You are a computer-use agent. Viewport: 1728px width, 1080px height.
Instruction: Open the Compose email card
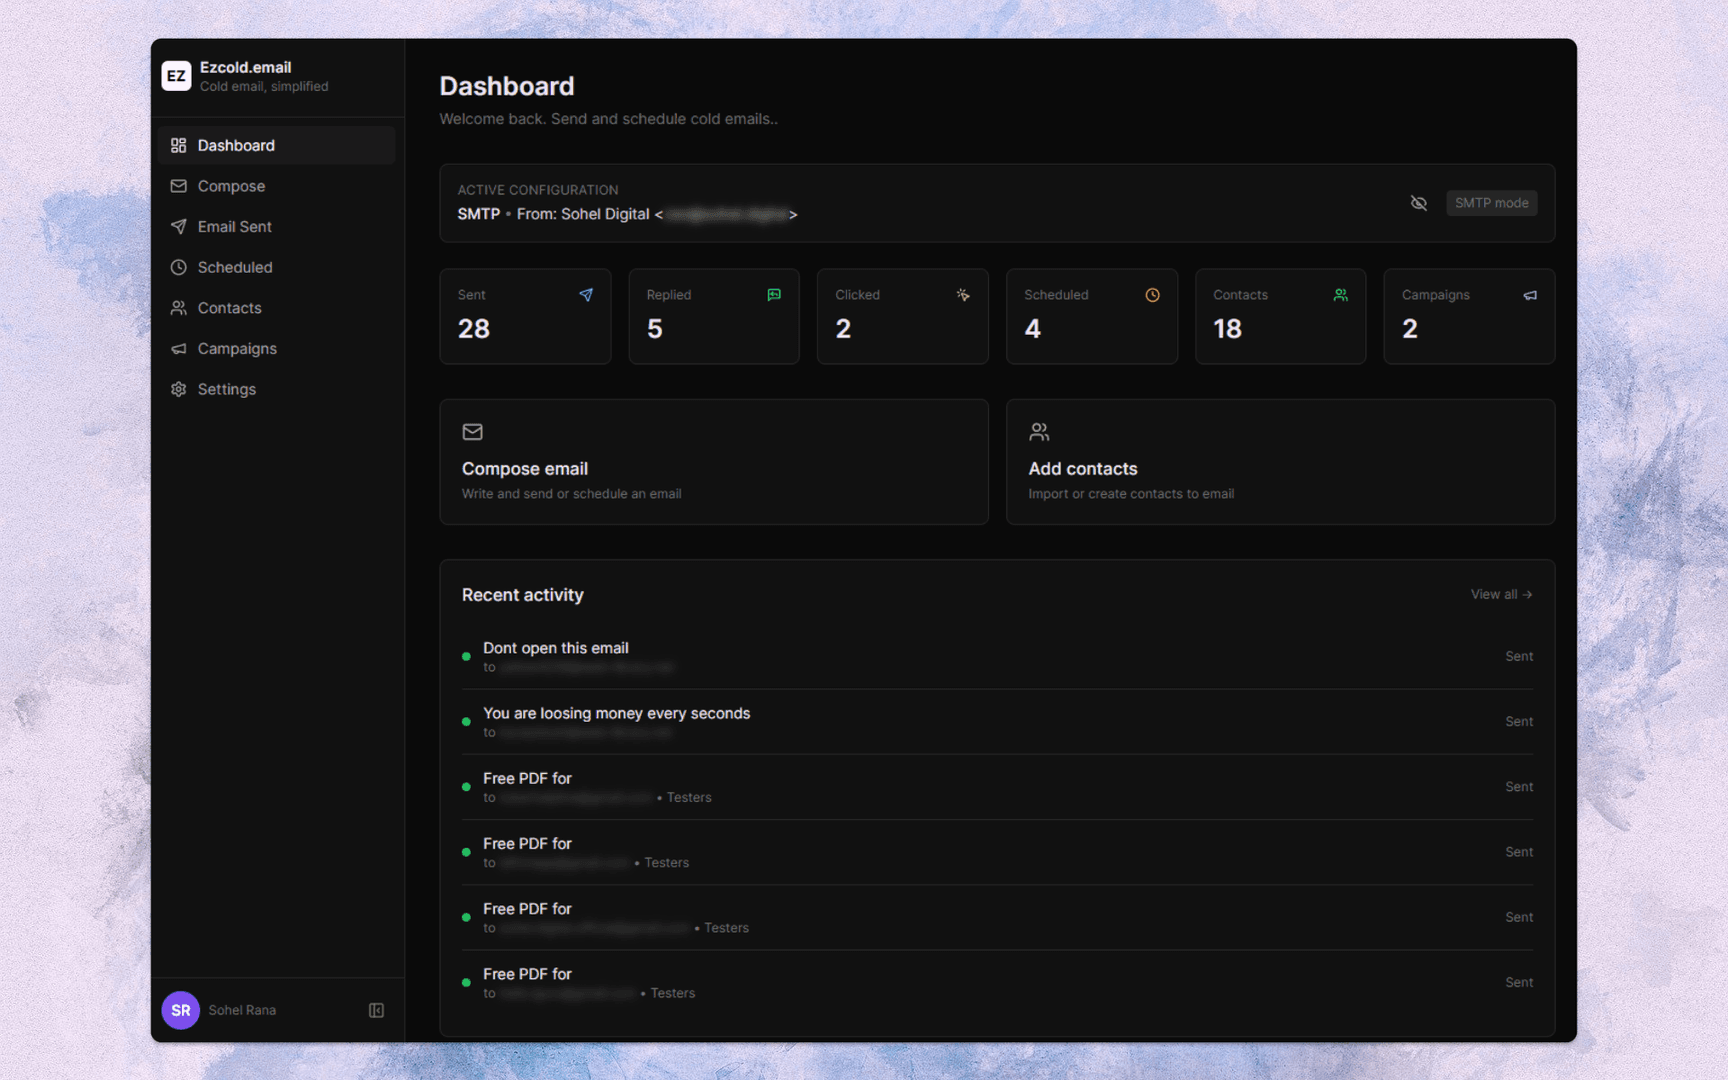[x=714, y=462]
